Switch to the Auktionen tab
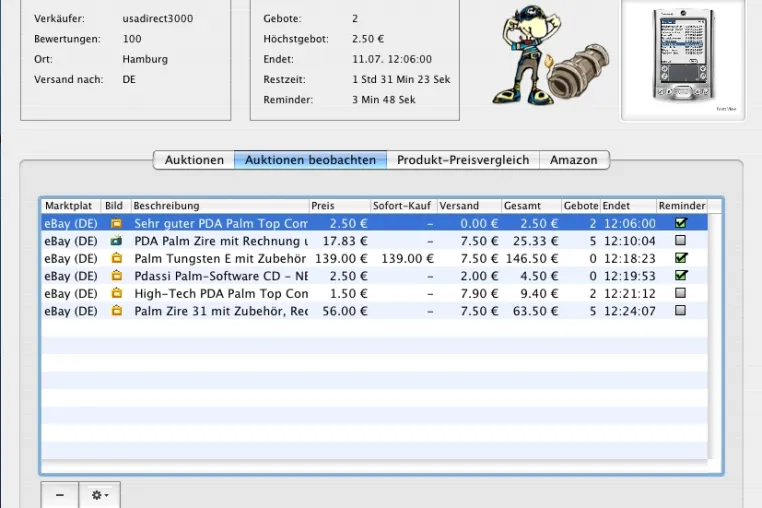This screenshot has height=508, width=762. pos(194,160)
